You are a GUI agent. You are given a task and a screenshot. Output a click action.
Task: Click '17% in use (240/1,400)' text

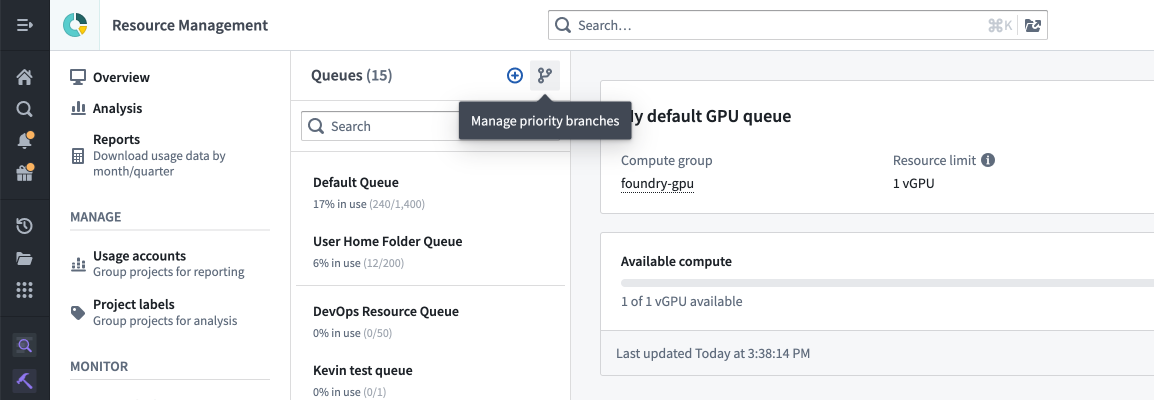coord(369,204)
